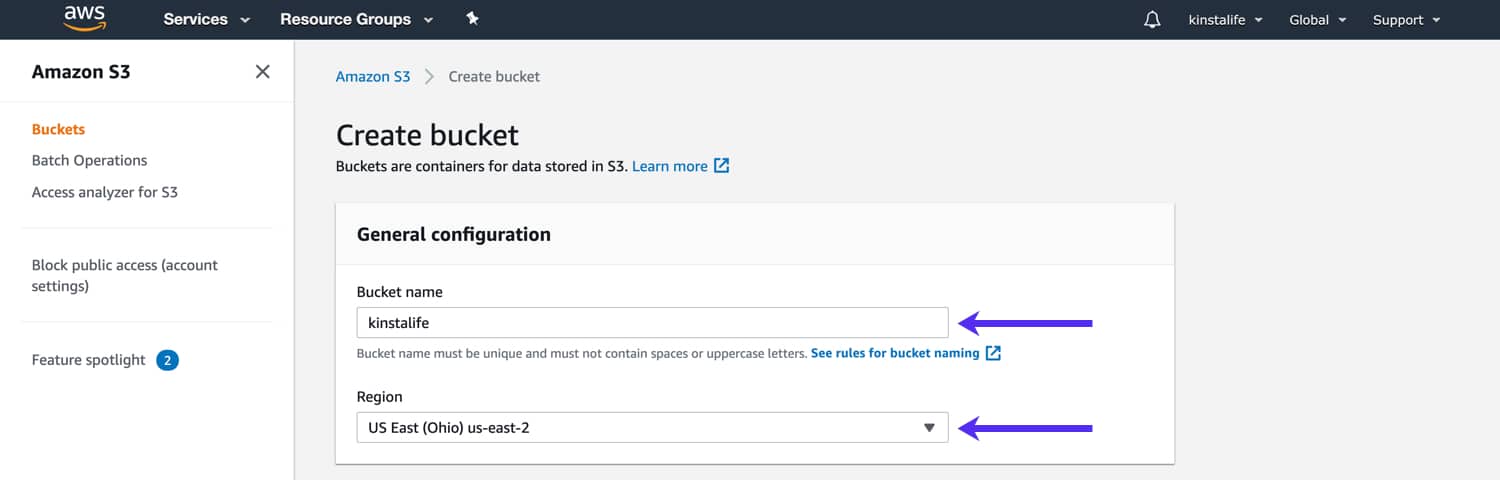Select Buckets in the sidebar
Viewport: 1500px width, 480px height.
(x=58, y=129)
